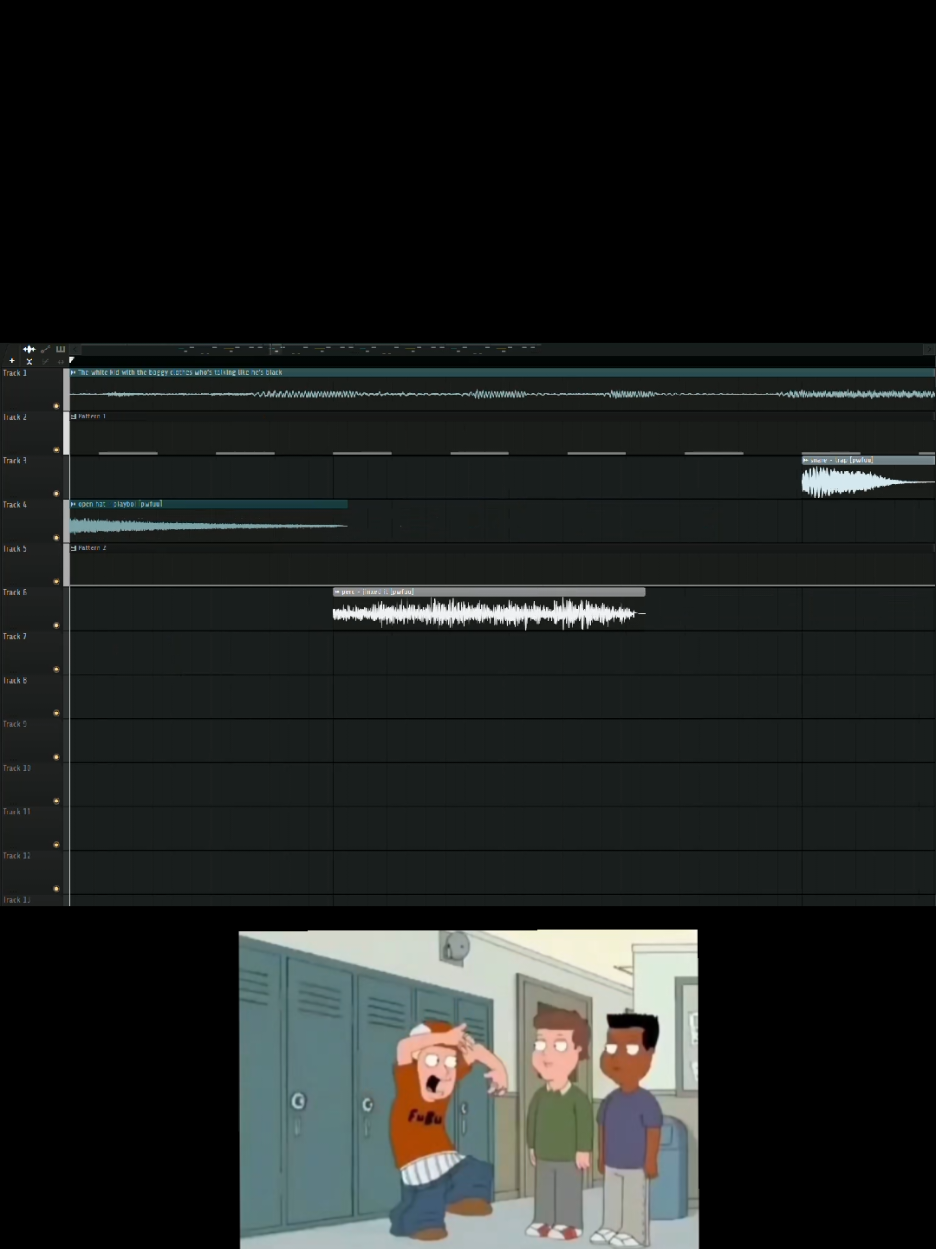Open the open hat clip menu on Track 4

pyautogui.click(x=73, y=504)
